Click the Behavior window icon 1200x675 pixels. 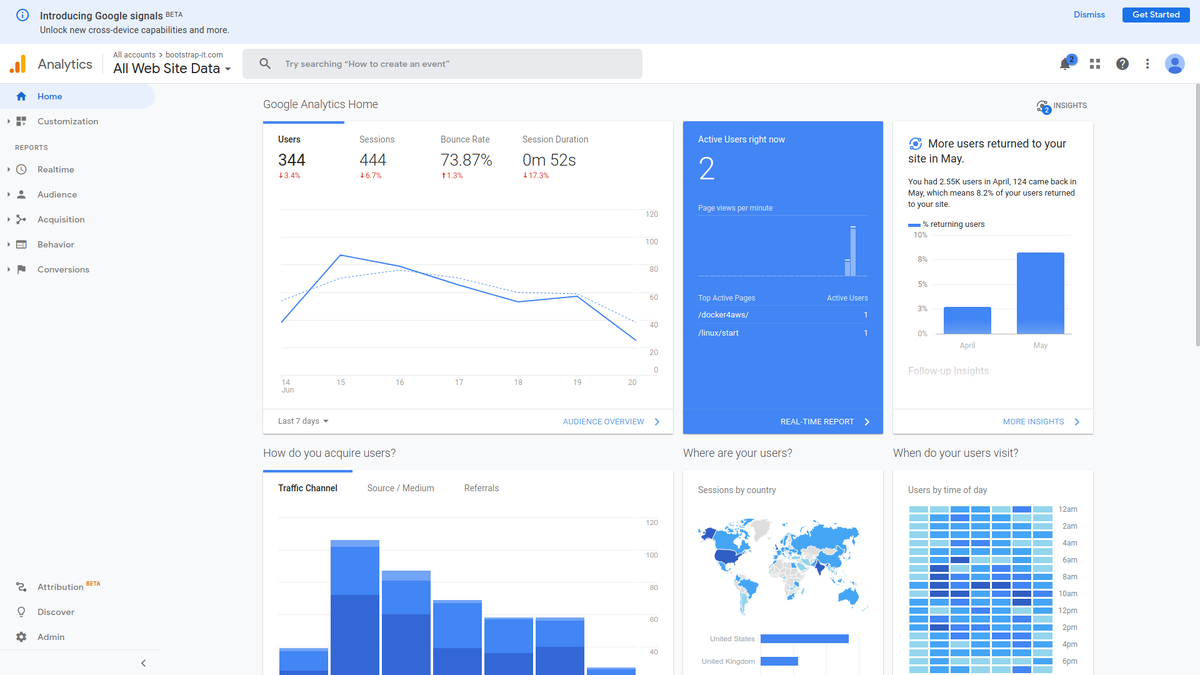click(x=21, y=245)
